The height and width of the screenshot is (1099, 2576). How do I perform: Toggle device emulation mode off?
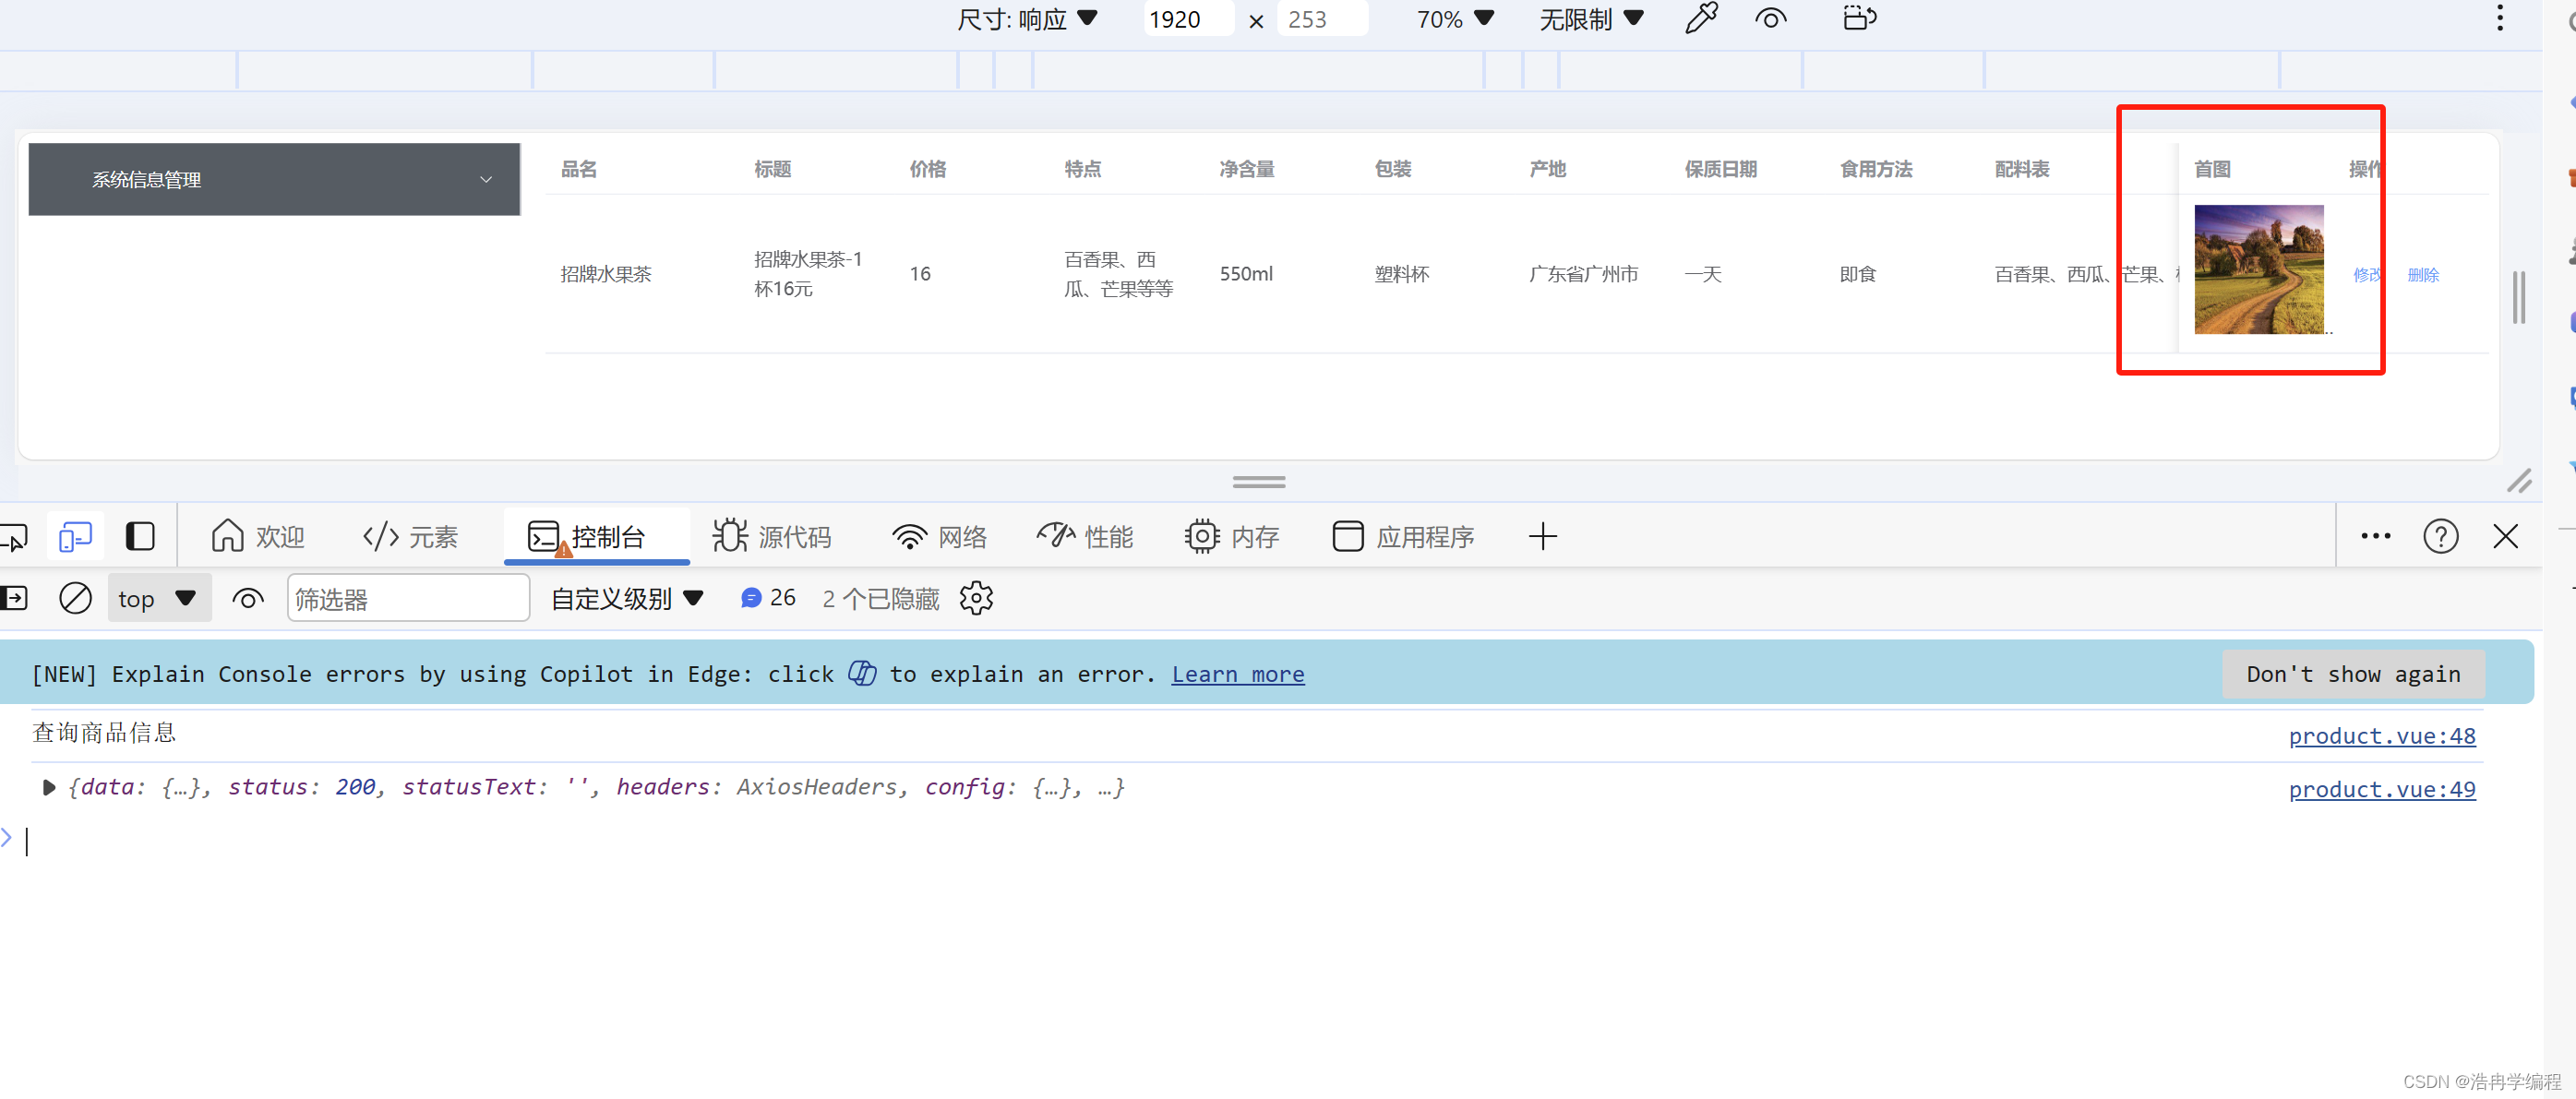pyautogui.click(x=75, y=536)
